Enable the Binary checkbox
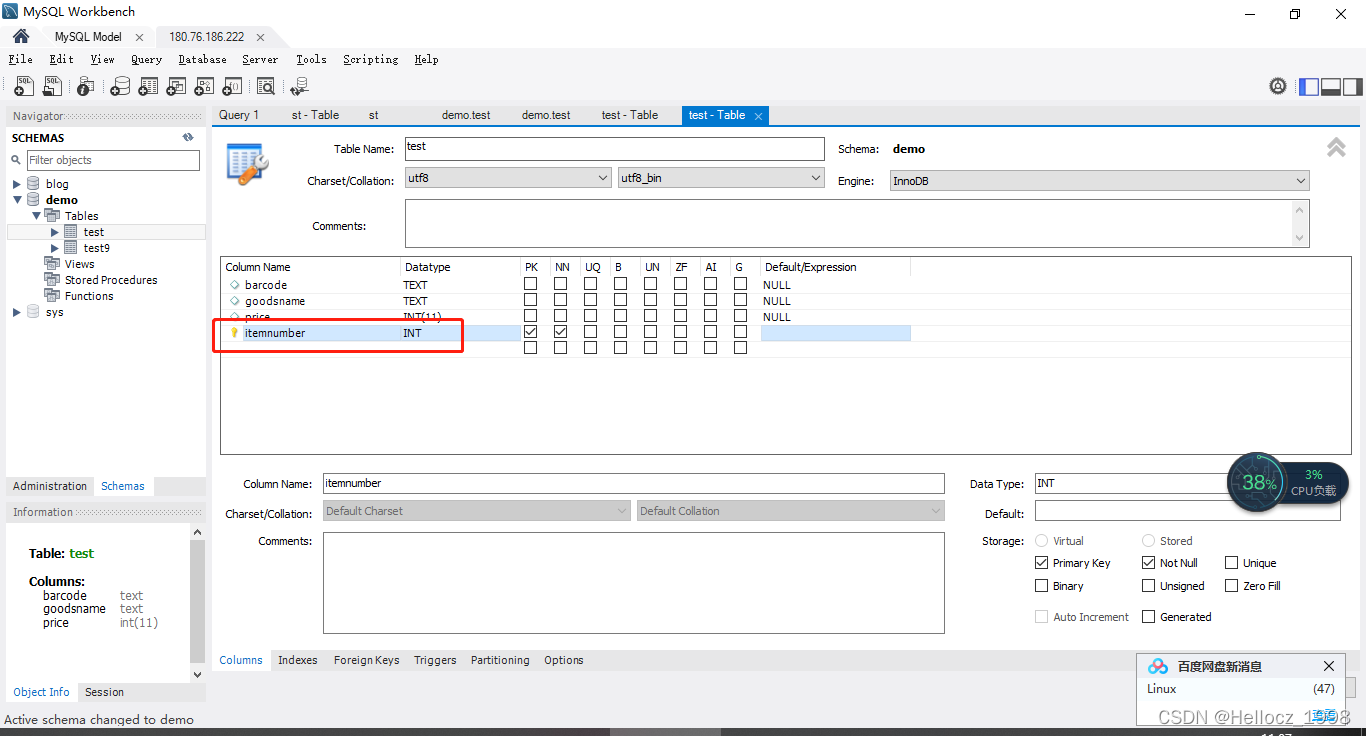 pyautogui.click(x=1042, y=586)
